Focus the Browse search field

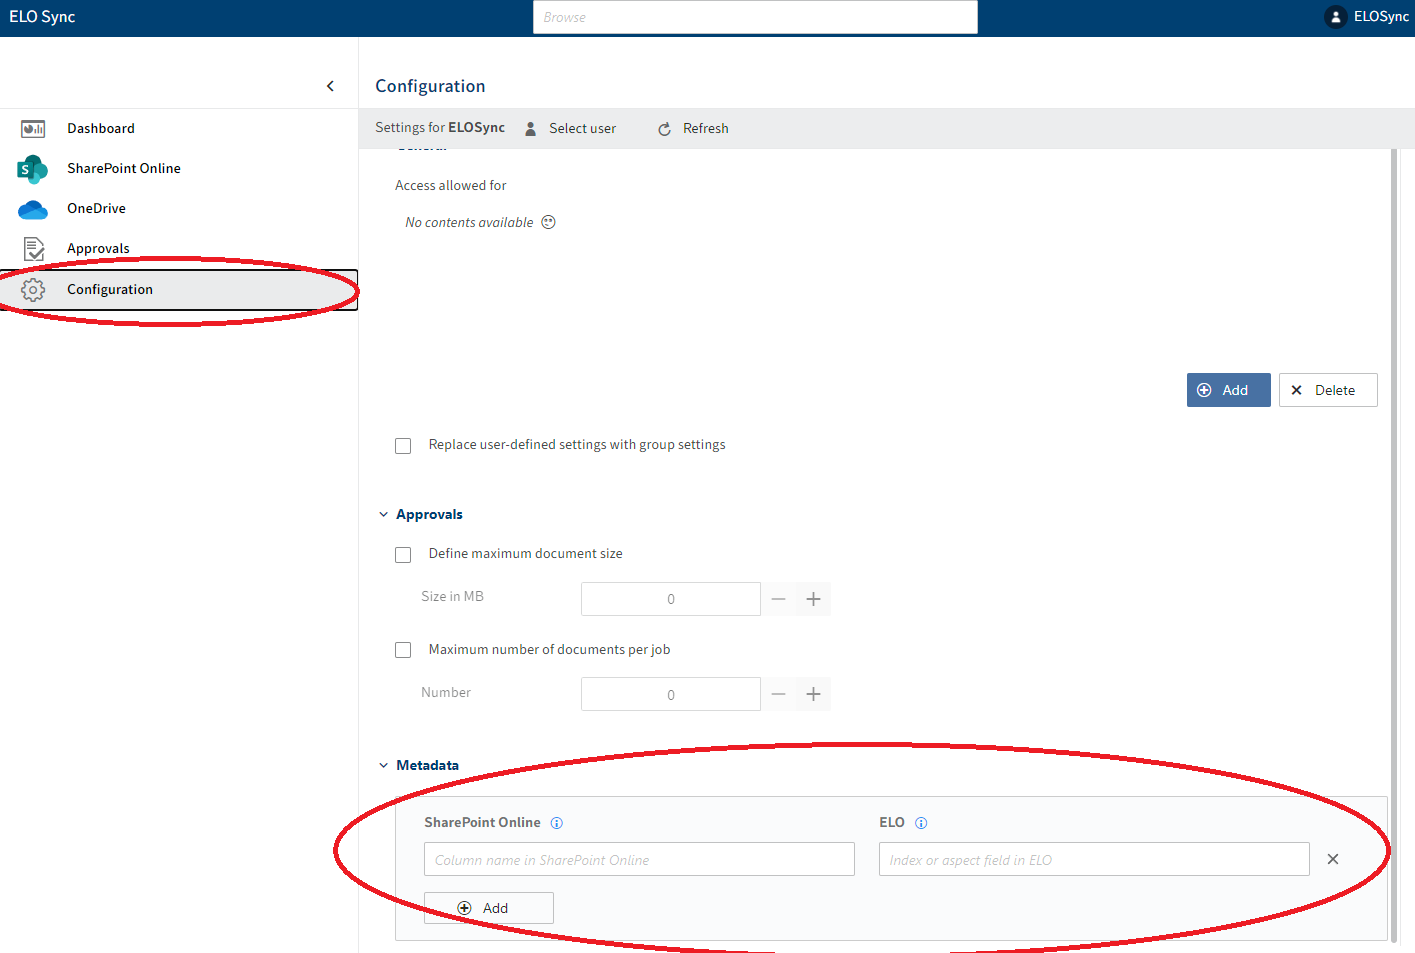(755, 17)
